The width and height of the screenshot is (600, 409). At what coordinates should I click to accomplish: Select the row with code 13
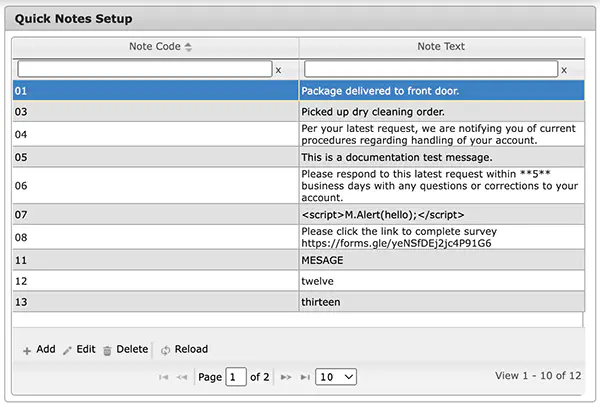[x=298, y=302]
